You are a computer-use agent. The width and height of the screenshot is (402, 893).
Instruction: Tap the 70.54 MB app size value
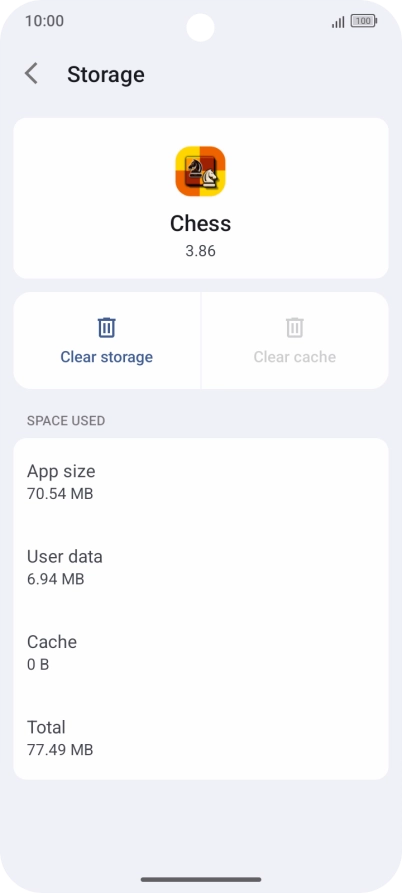(60, 494)
